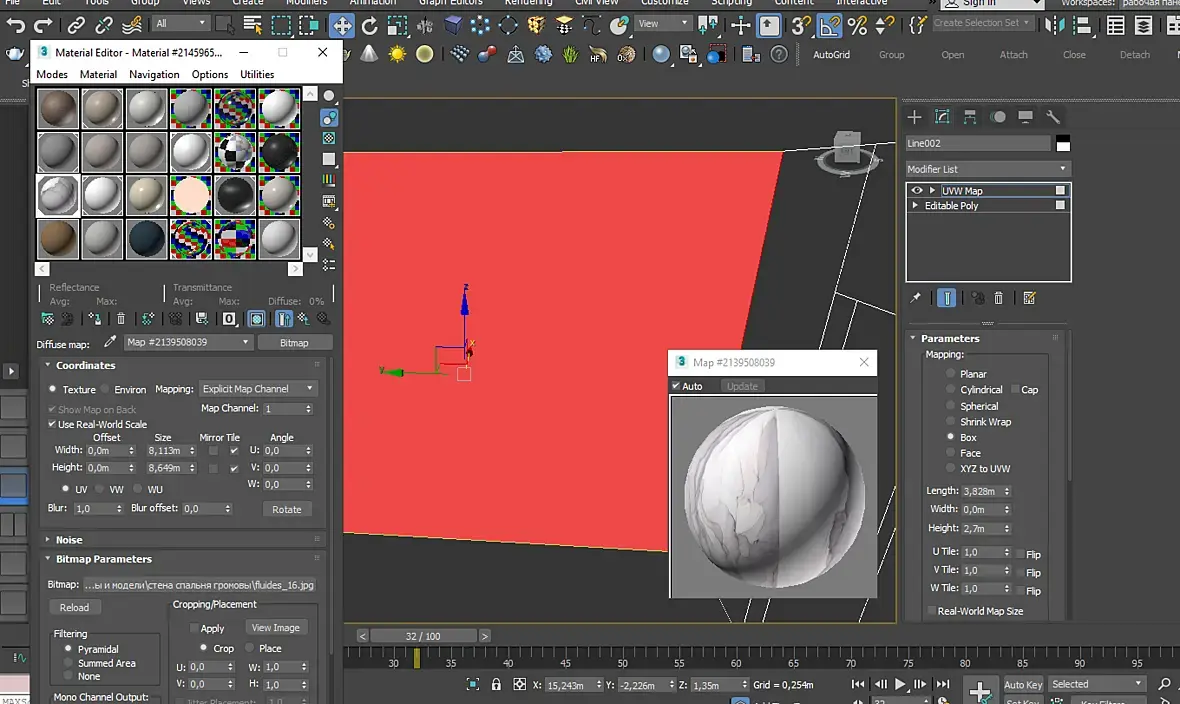
Task: Click the View Image button
Action: [275, 628]
